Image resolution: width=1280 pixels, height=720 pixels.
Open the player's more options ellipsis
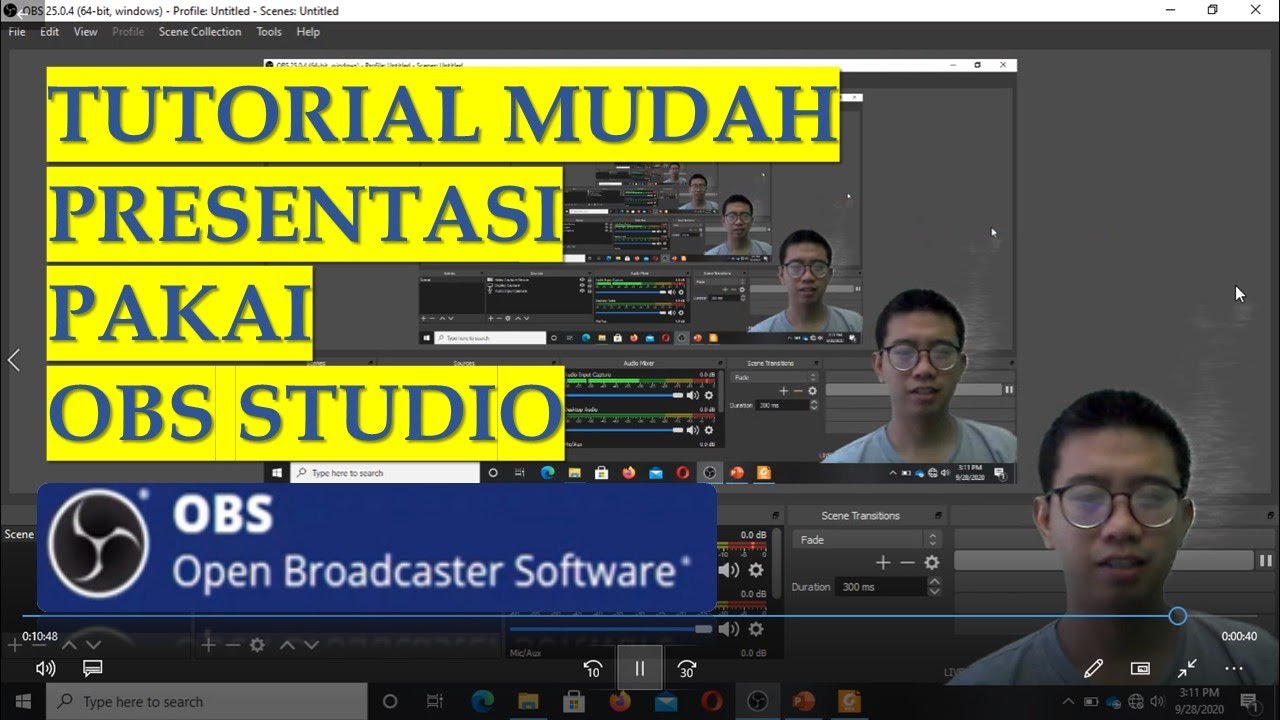tap(1234, 668)
